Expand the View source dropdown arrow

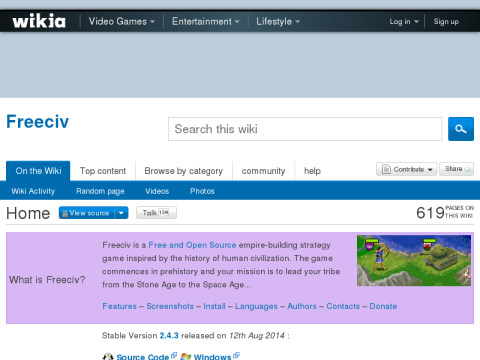tap(121, 213)
